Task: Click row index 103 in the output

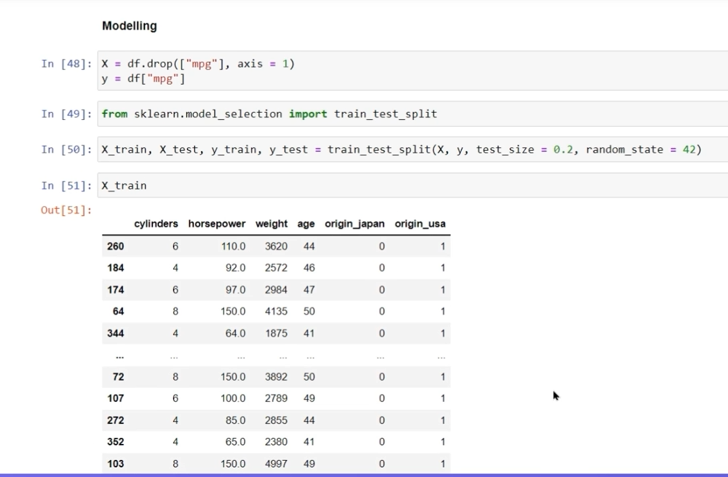Action: tap(115, 464)
